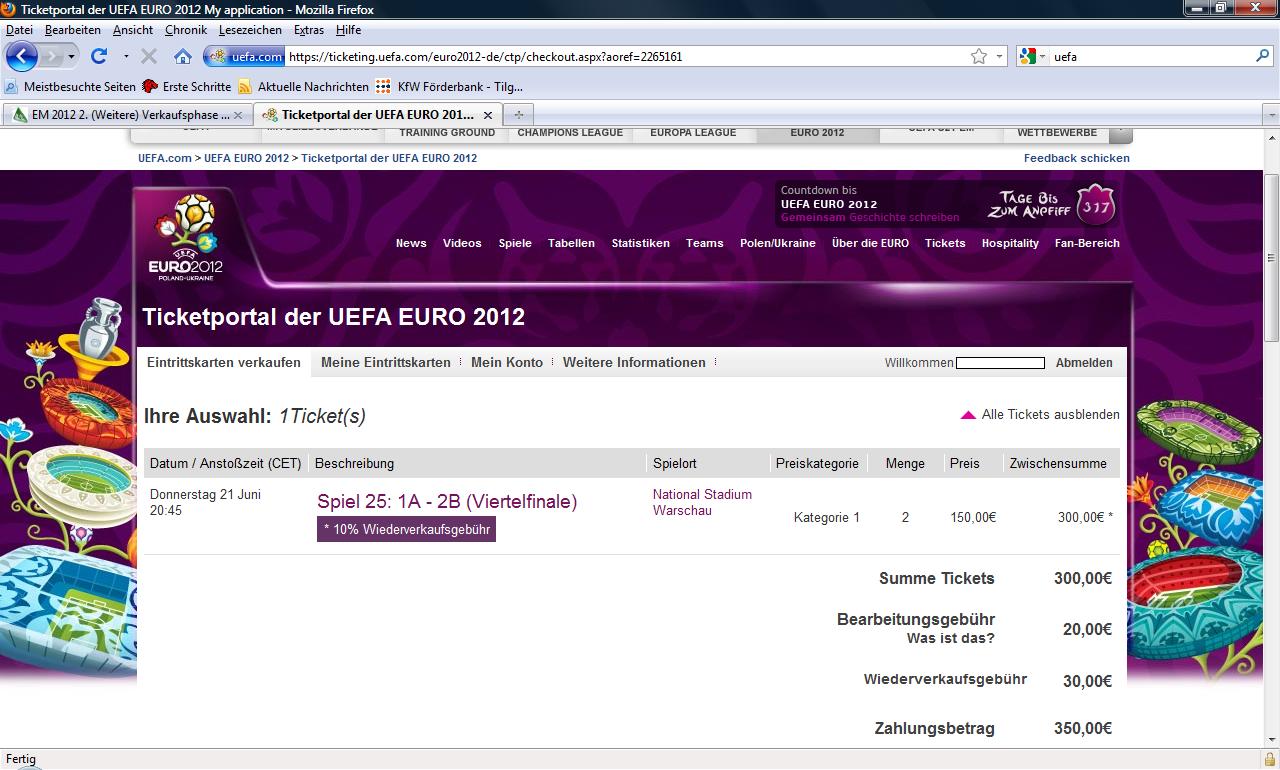This screenshot has height=770, width=1280.
Task: Open the Spiele section
Action: tap(515, 243)
